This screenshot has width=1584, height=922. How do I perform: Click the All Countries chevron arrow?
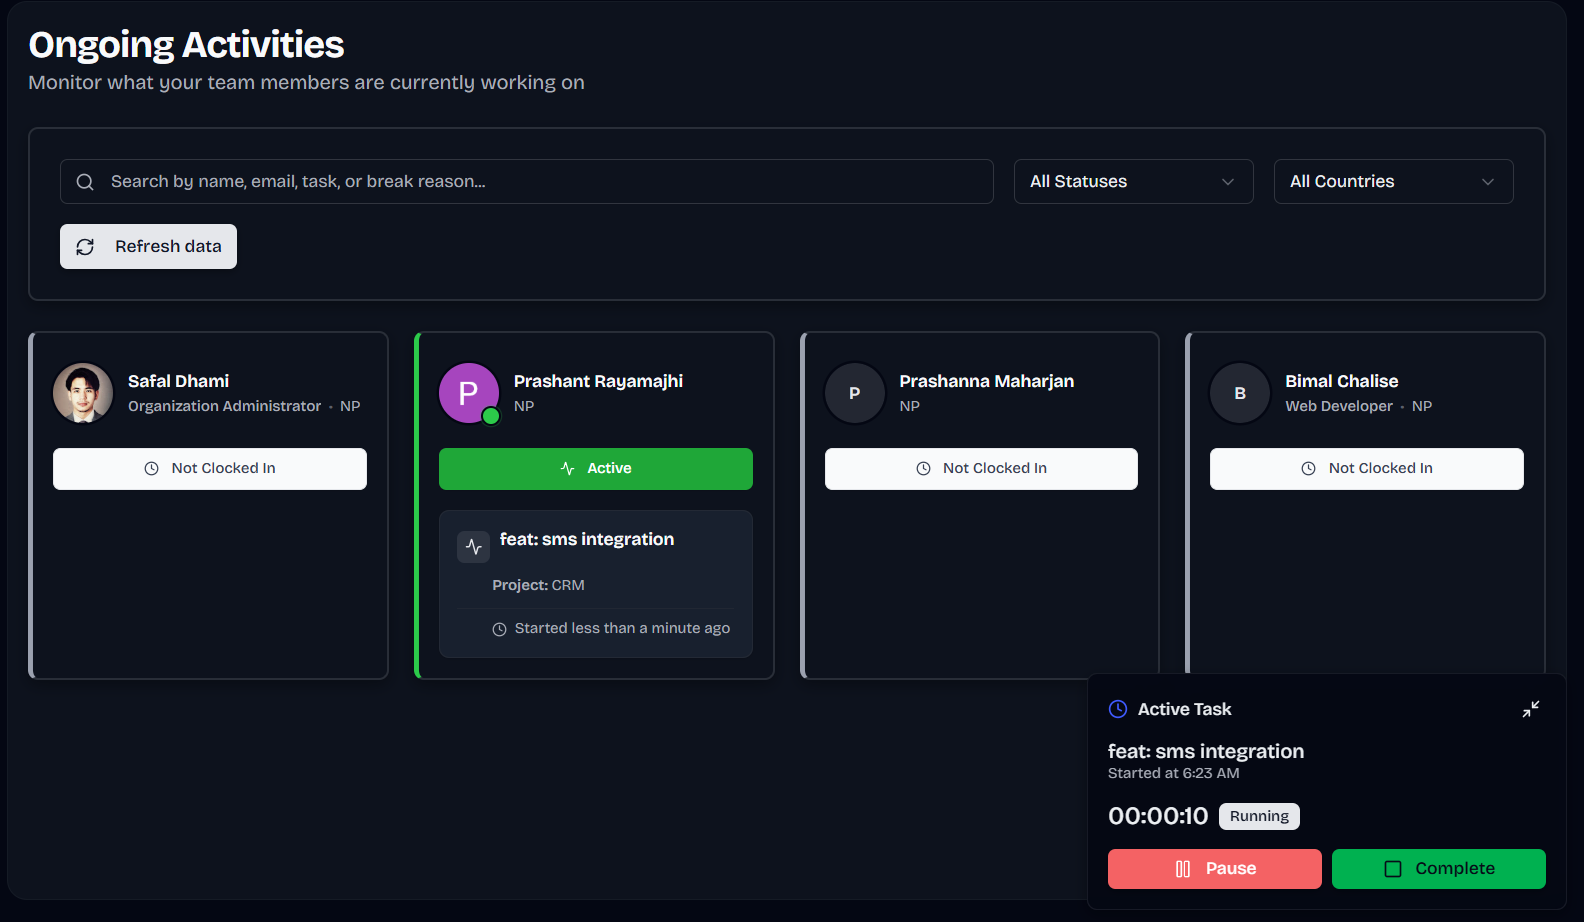click(x=1488, y=182)
